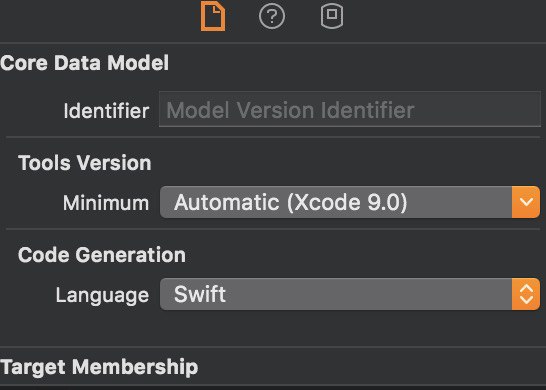The width and height of the screenshot is (546, 390).
Task: Click the Swift text in Language popup
Action: (200, 294)
